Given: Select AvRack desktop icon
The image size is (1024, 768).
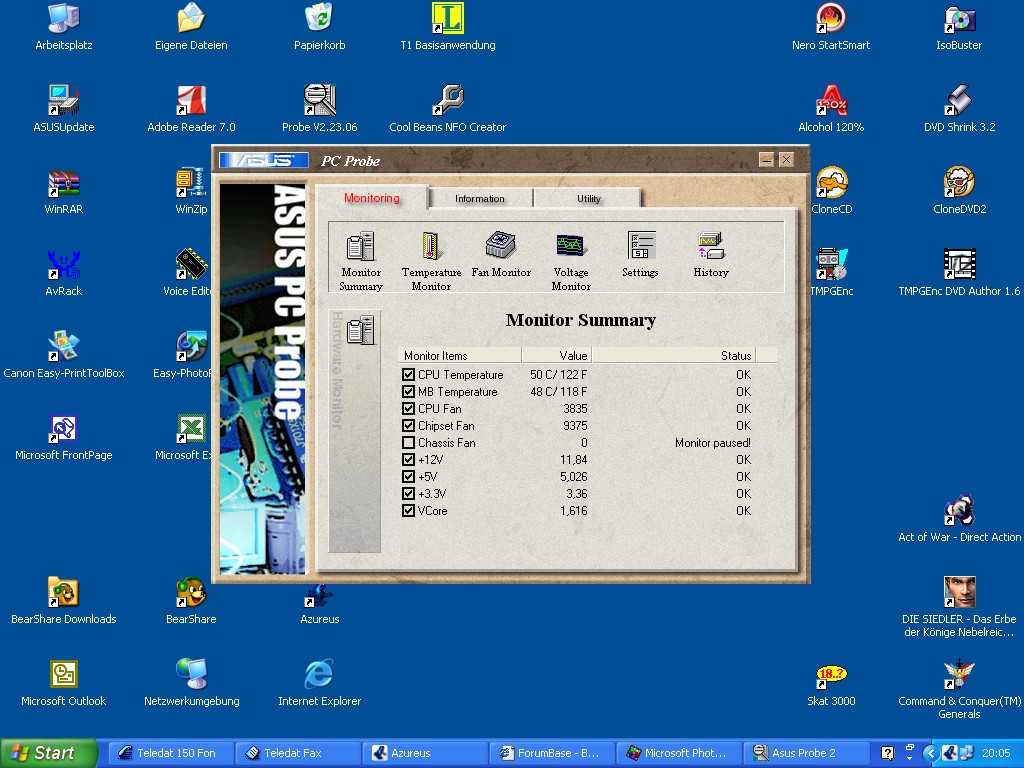Looking at the screenshot, I should point(63,272).
